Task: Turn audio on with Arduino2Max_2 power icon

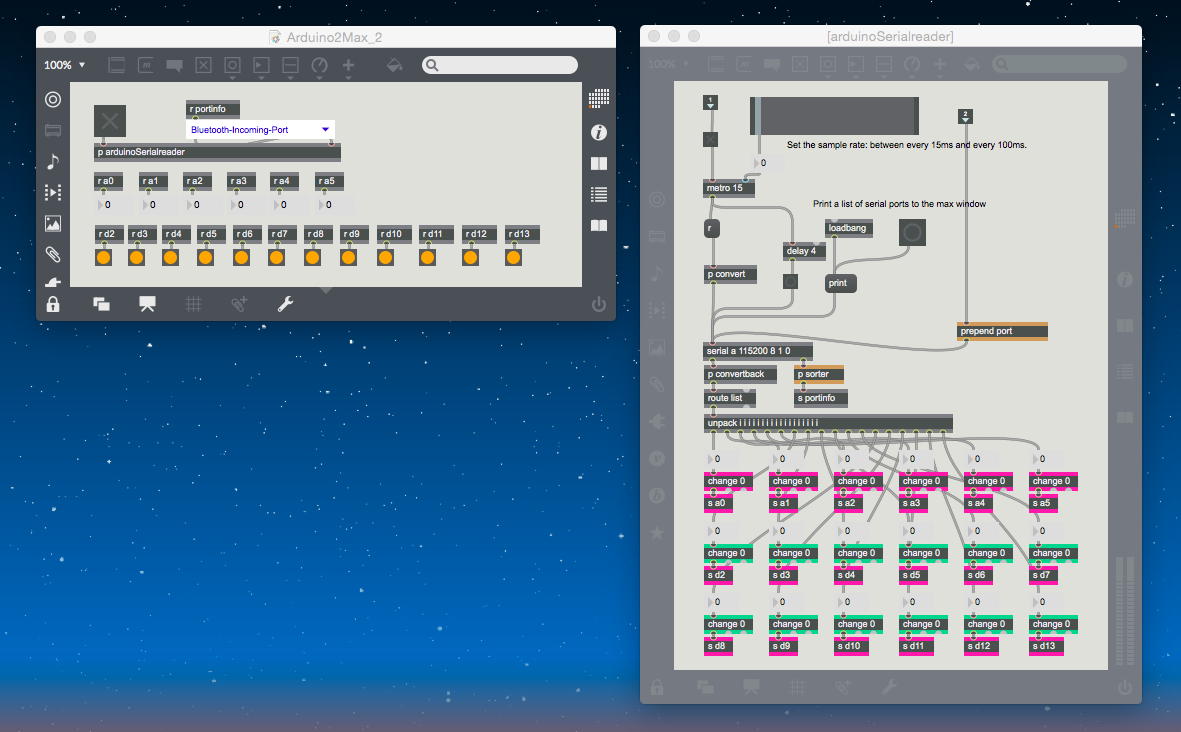Action: (599, 304)
